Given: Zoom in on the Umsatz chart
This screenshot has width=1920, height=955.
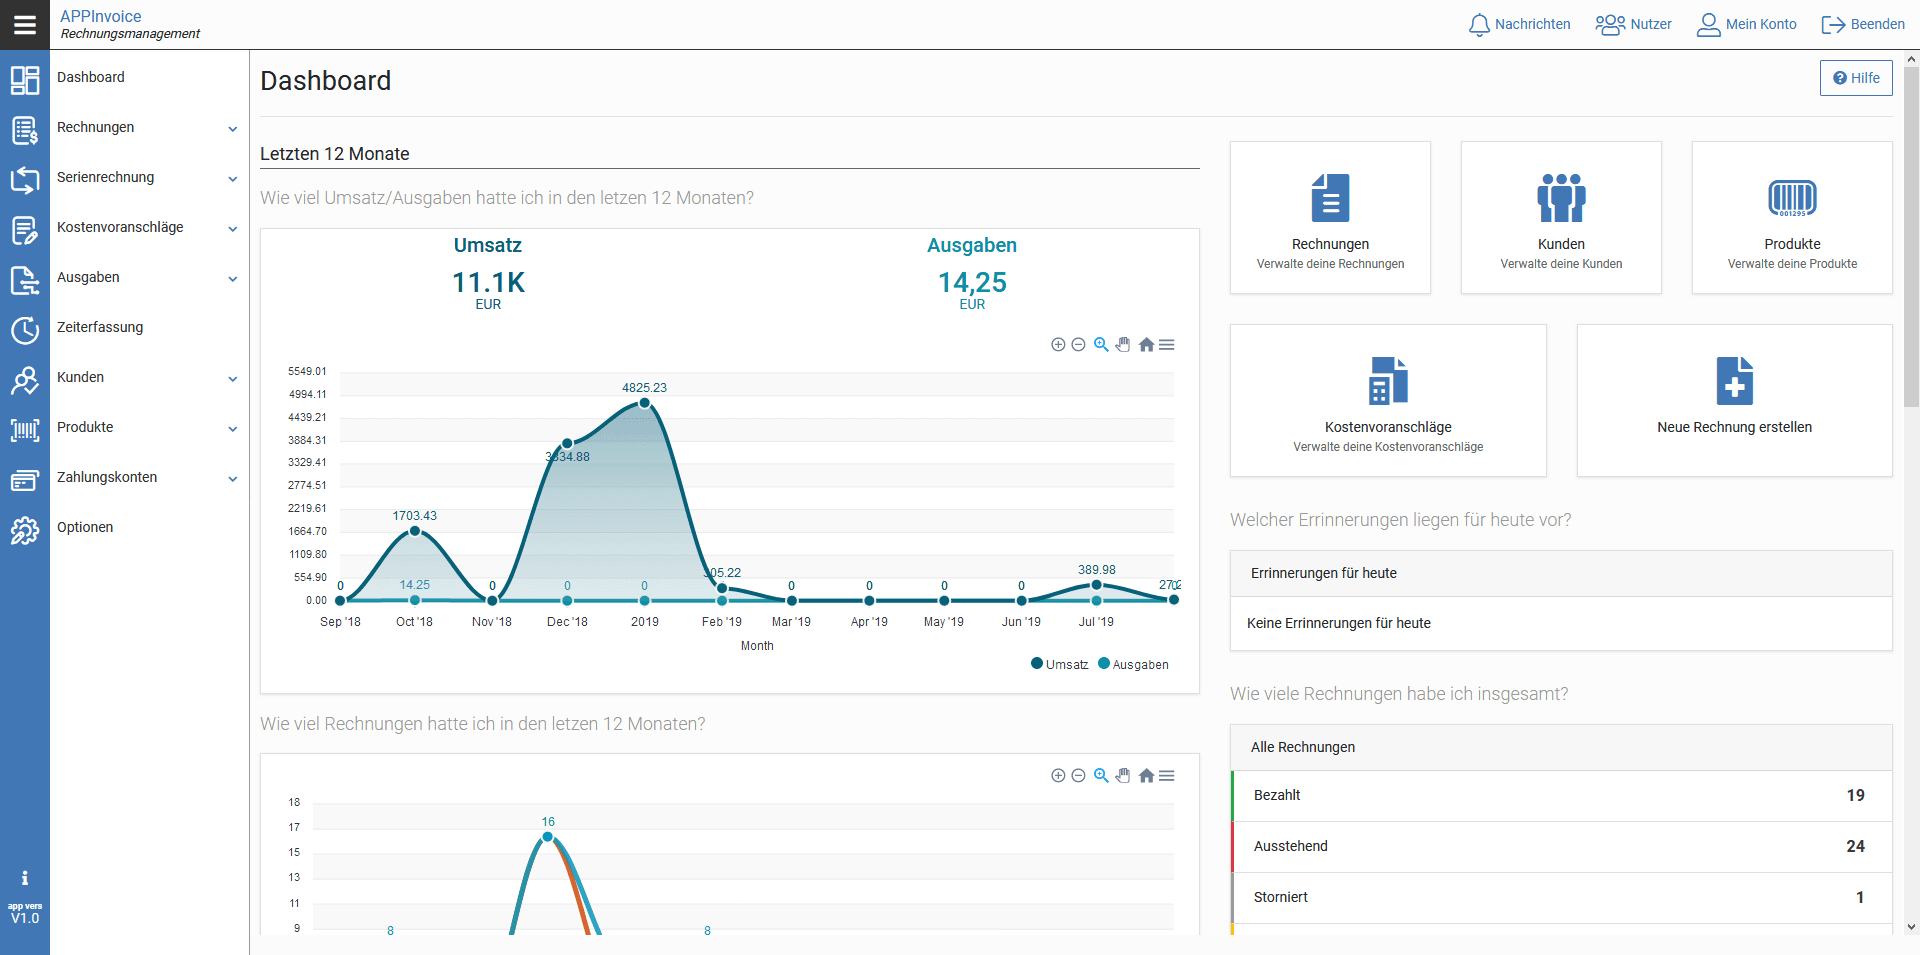Looking at the screenshot, I should 1058,344.
